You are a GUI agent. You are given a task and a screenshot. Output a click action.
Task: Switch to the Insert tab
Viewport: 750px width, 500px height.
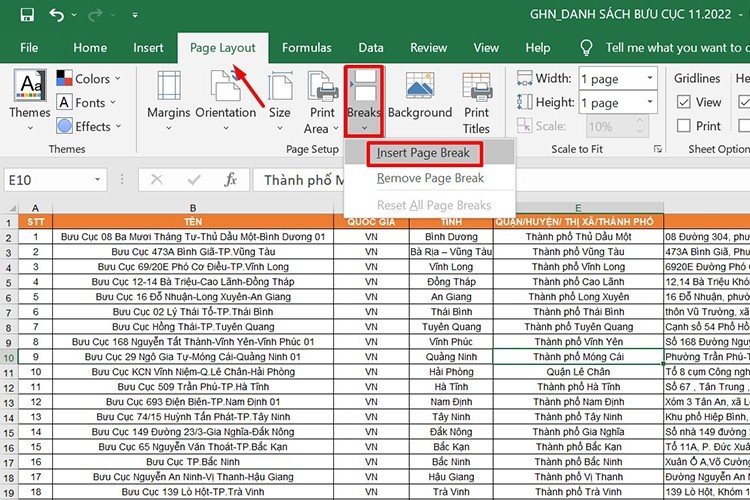tap(148, 47)
